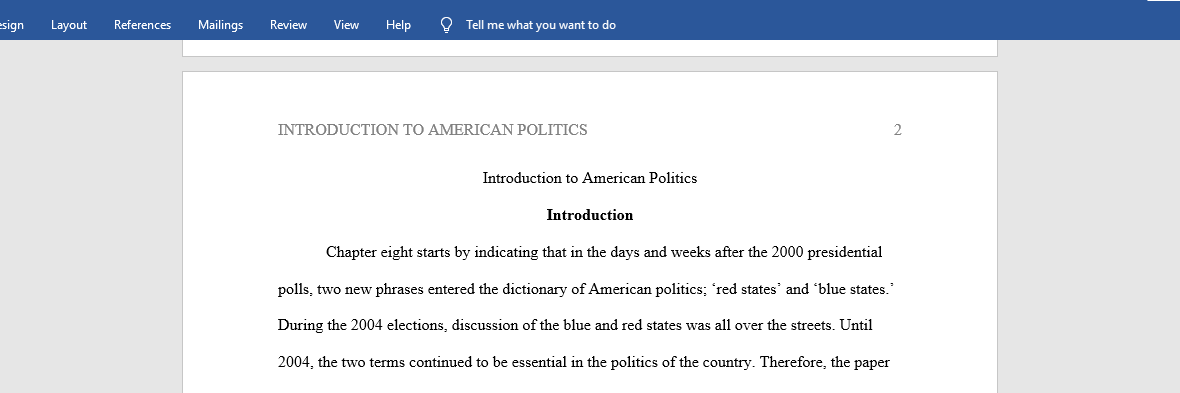This screenshot has height=393, width=1180.
Task: Switch to the References tab
Action: pyautogui.click(x=142, y=25)
